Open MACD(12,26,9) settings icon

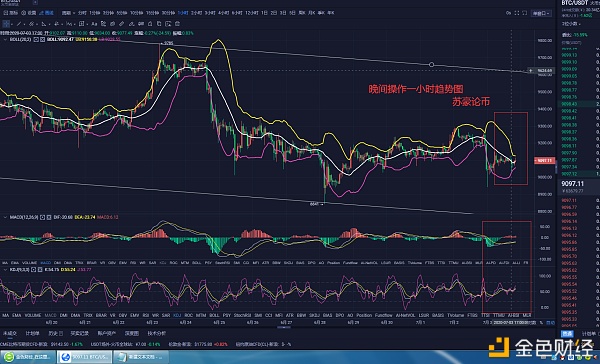pyautogui.click(x=43, y=217)
